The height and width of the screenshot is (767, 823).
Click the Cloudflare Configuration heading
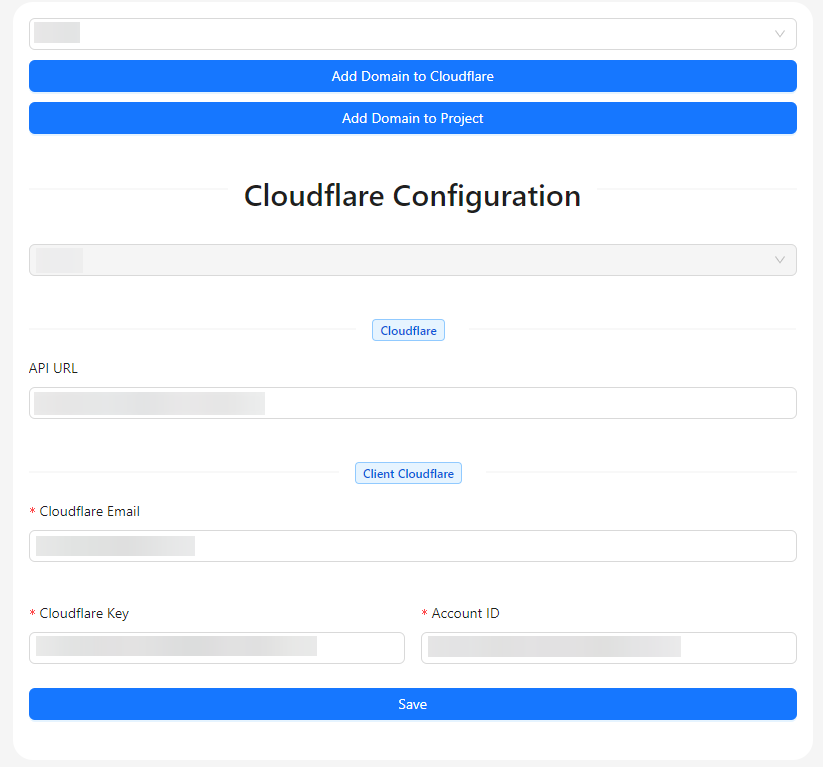tap(412, 196)
